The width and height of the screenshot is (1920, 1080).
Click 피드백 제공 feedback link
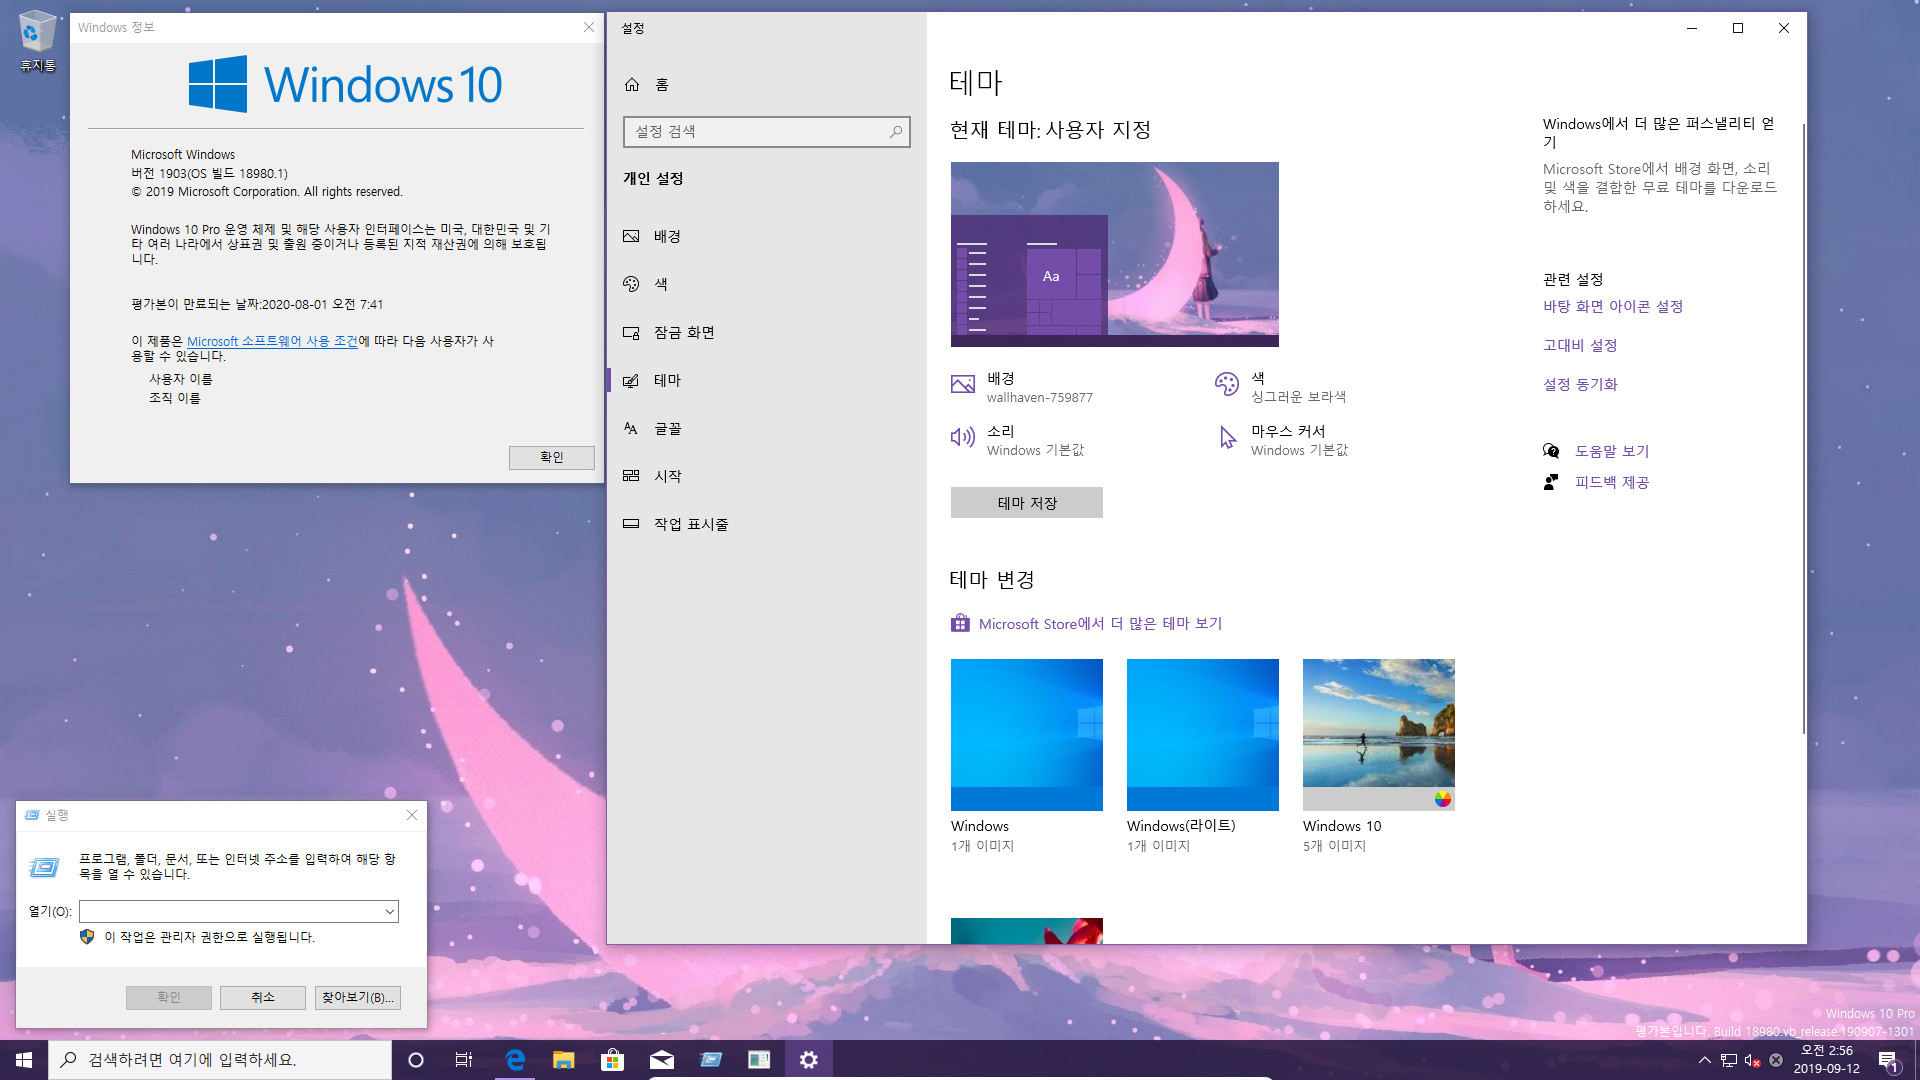[1611, 483]
